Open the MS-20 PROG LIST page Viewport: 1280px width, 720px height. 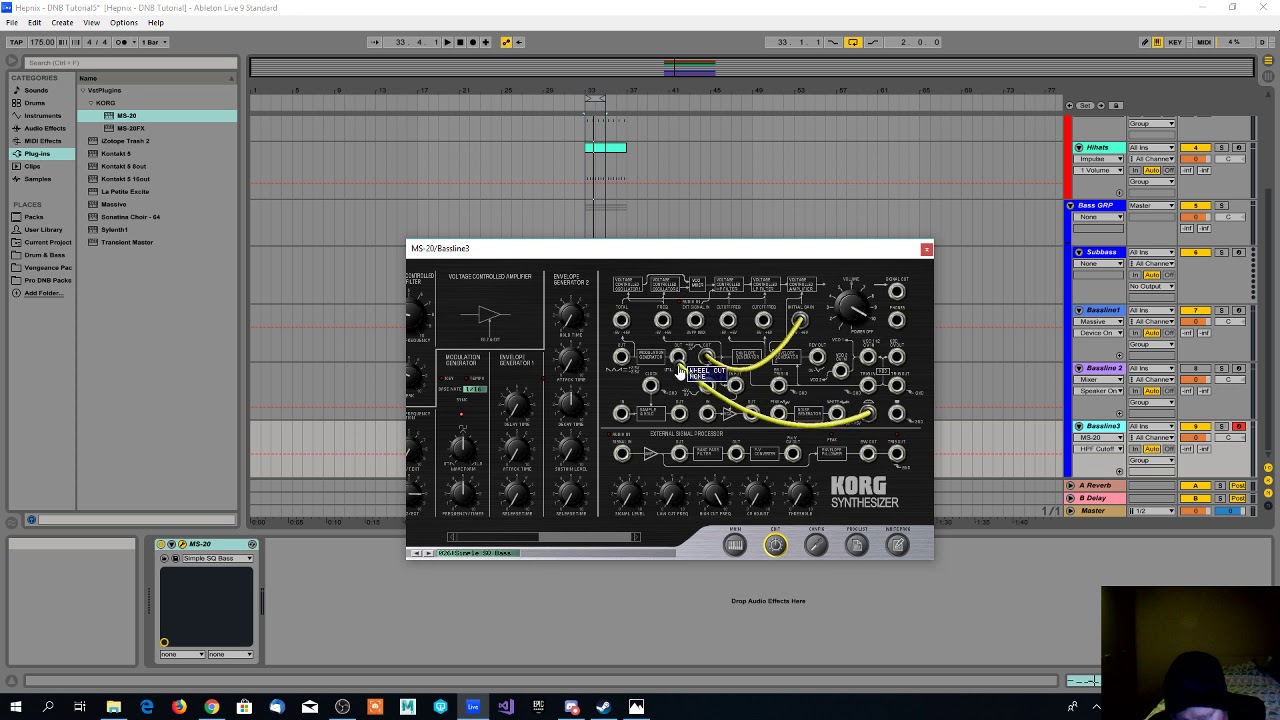856,545
